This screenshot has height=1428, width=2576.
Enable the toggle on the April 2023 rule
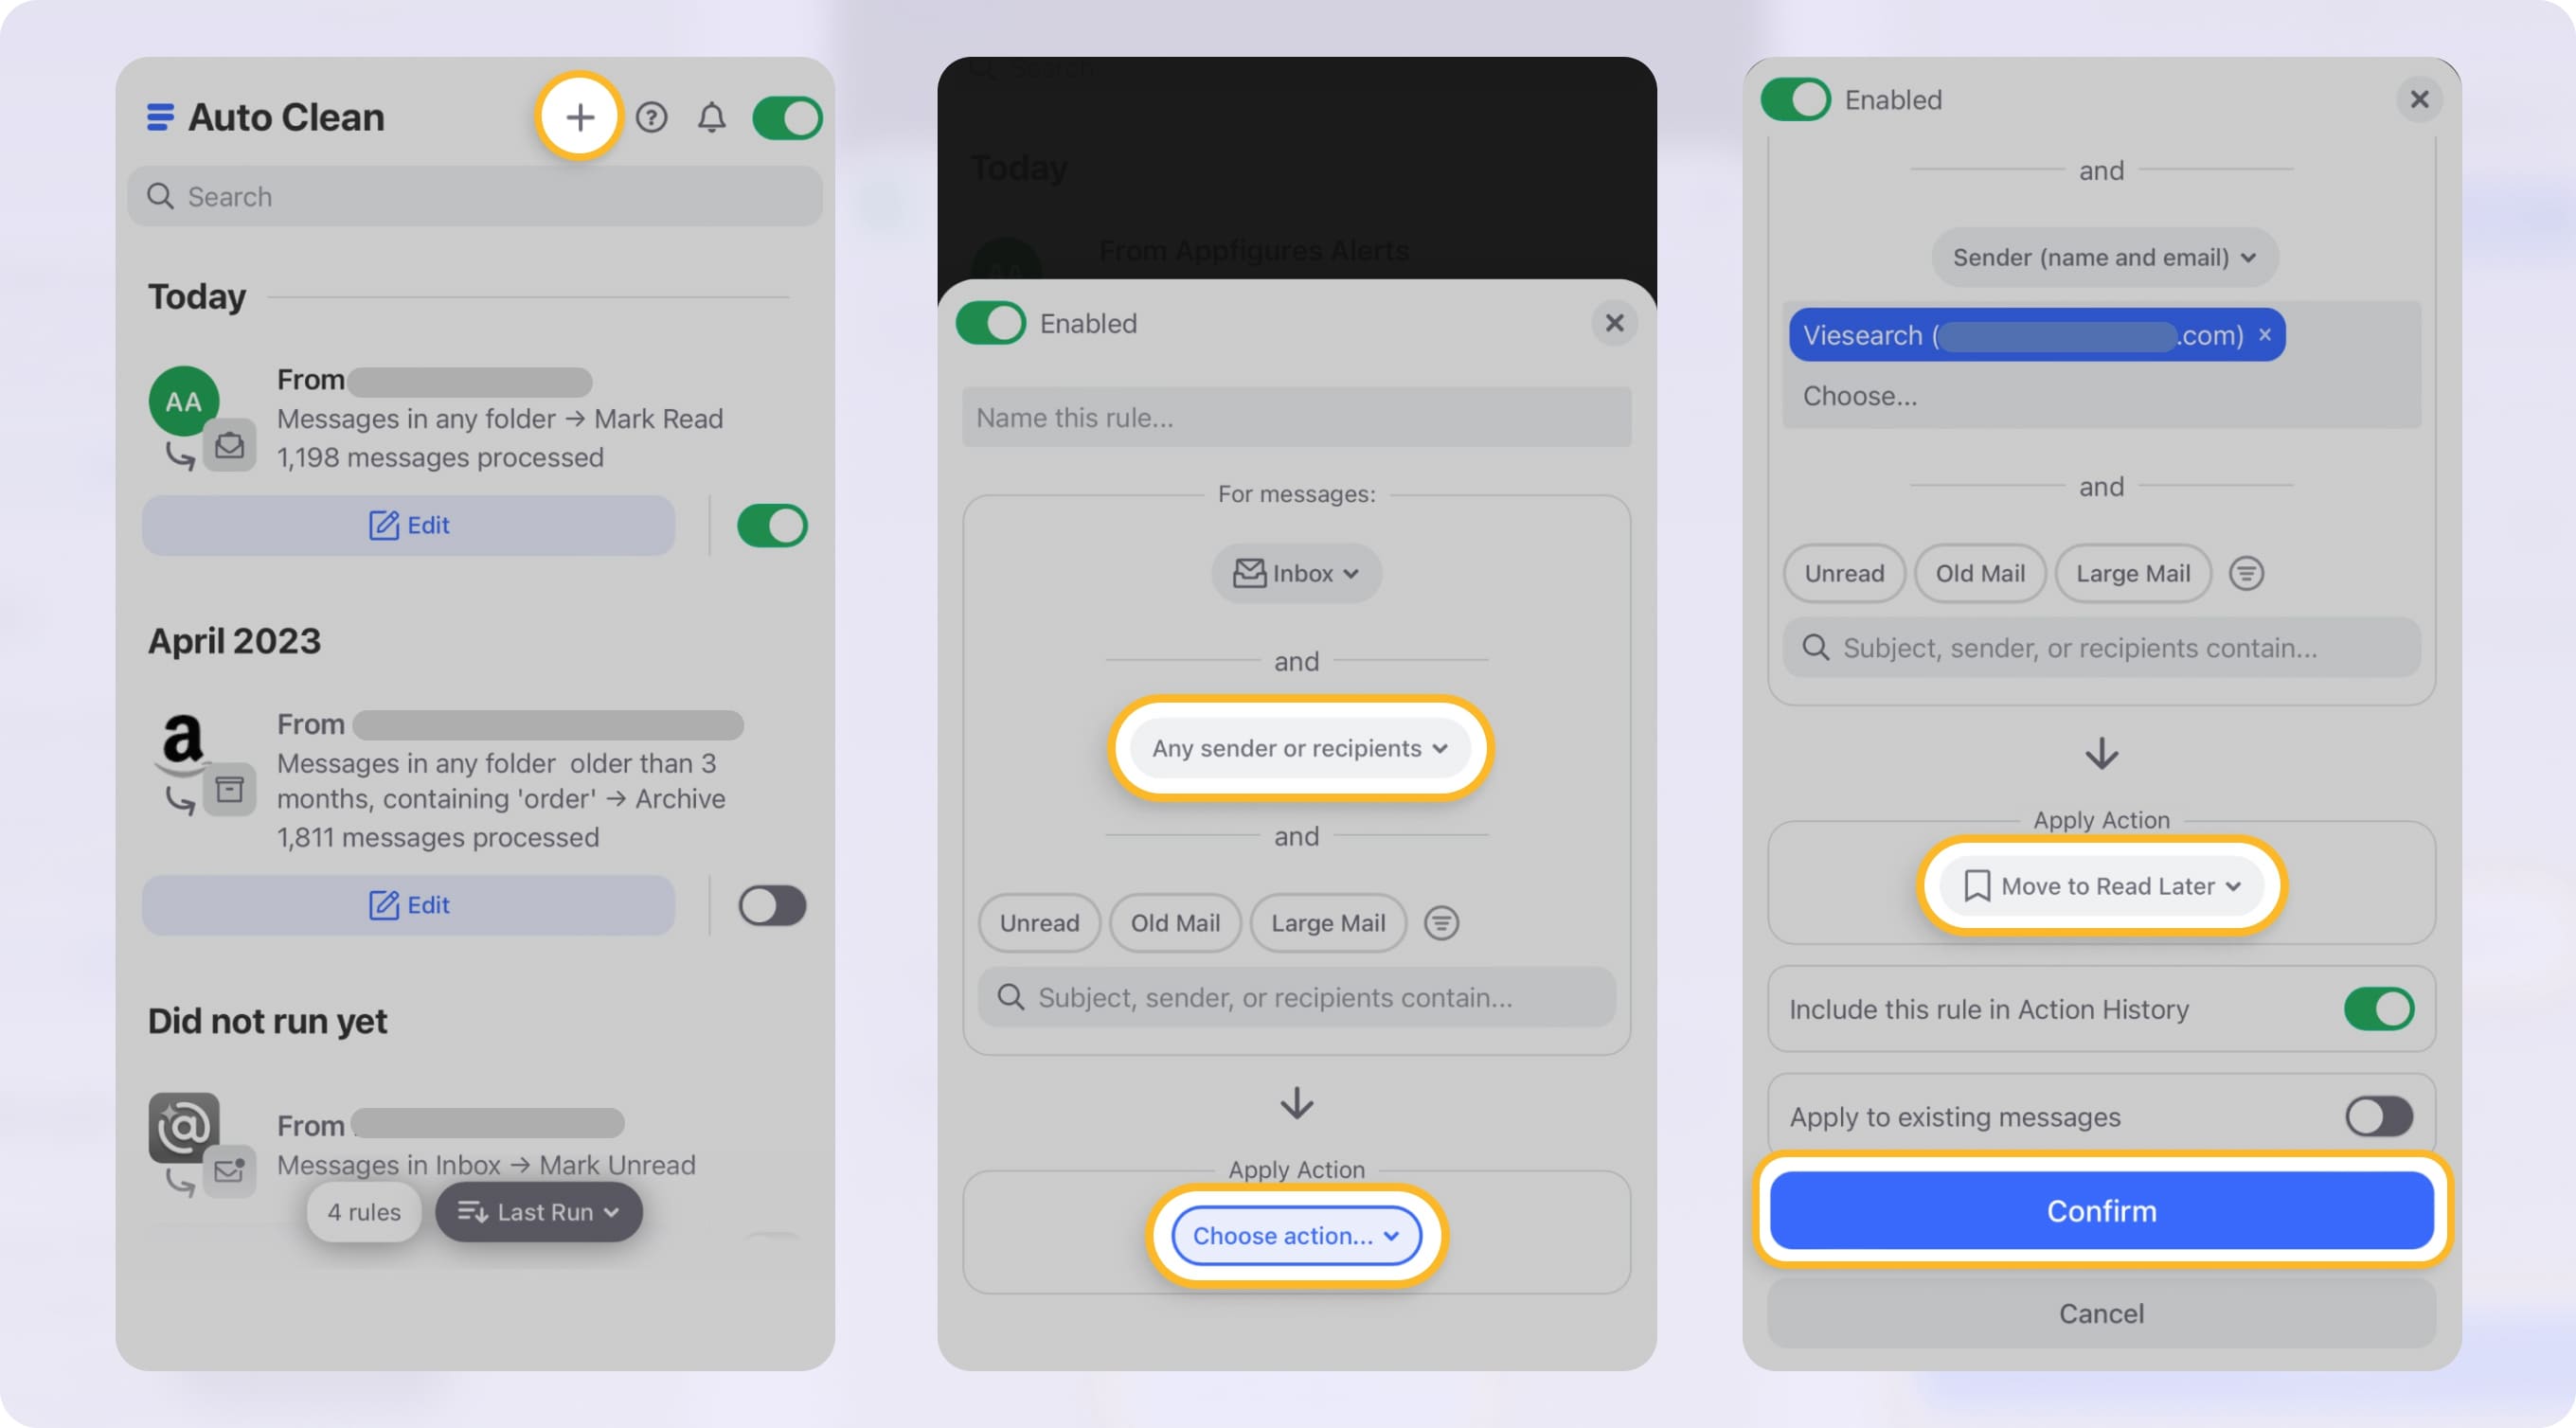(x=770, y=905)
